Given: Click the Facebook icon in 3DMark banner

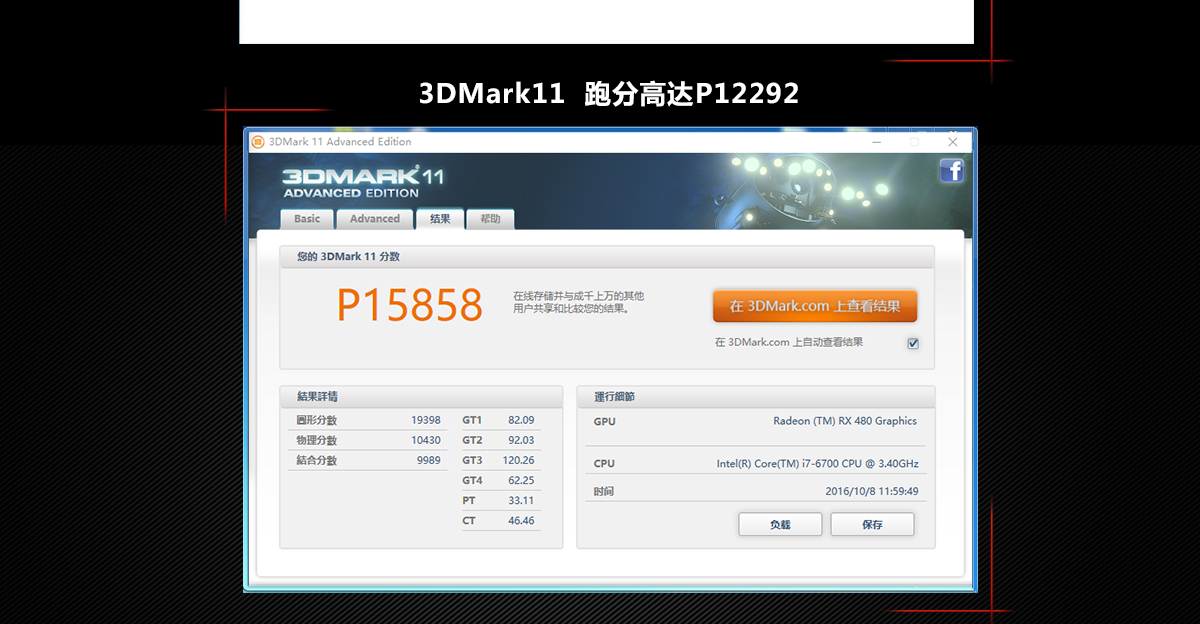Looking at the screenshot, I should click(x=951, y=170).
